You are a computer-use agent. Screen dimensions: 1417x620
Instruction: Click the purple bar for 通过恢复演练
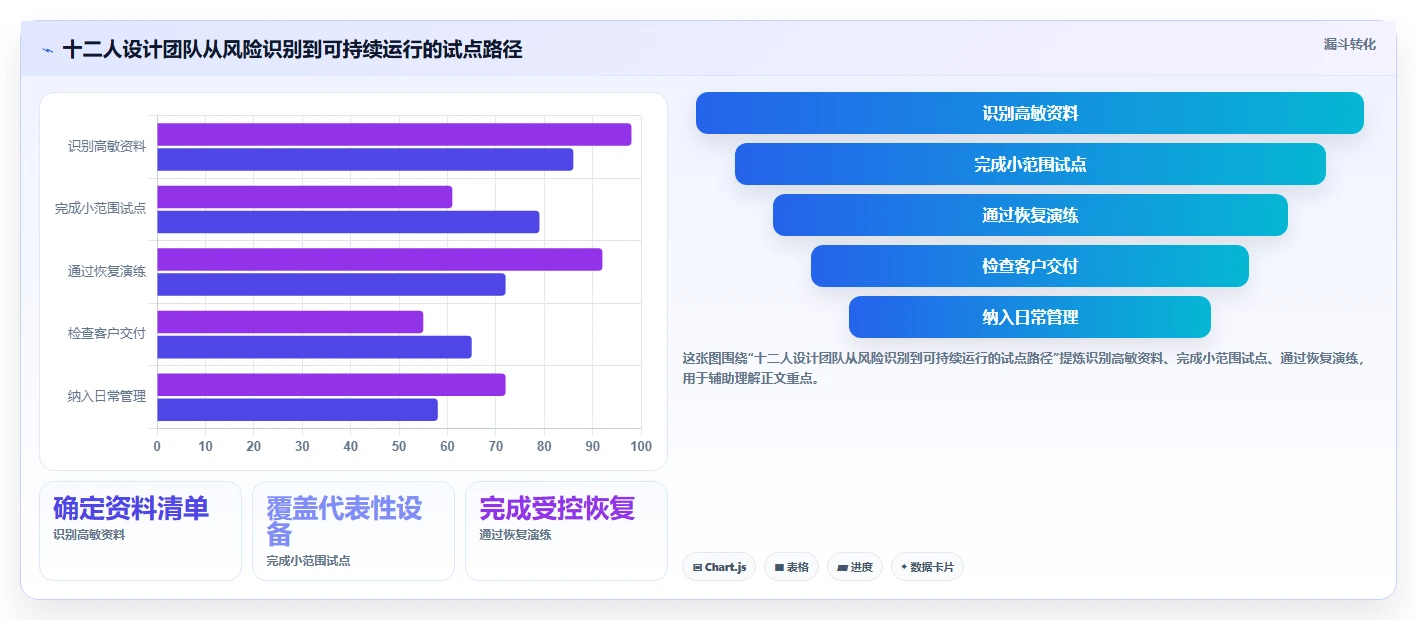380,259
